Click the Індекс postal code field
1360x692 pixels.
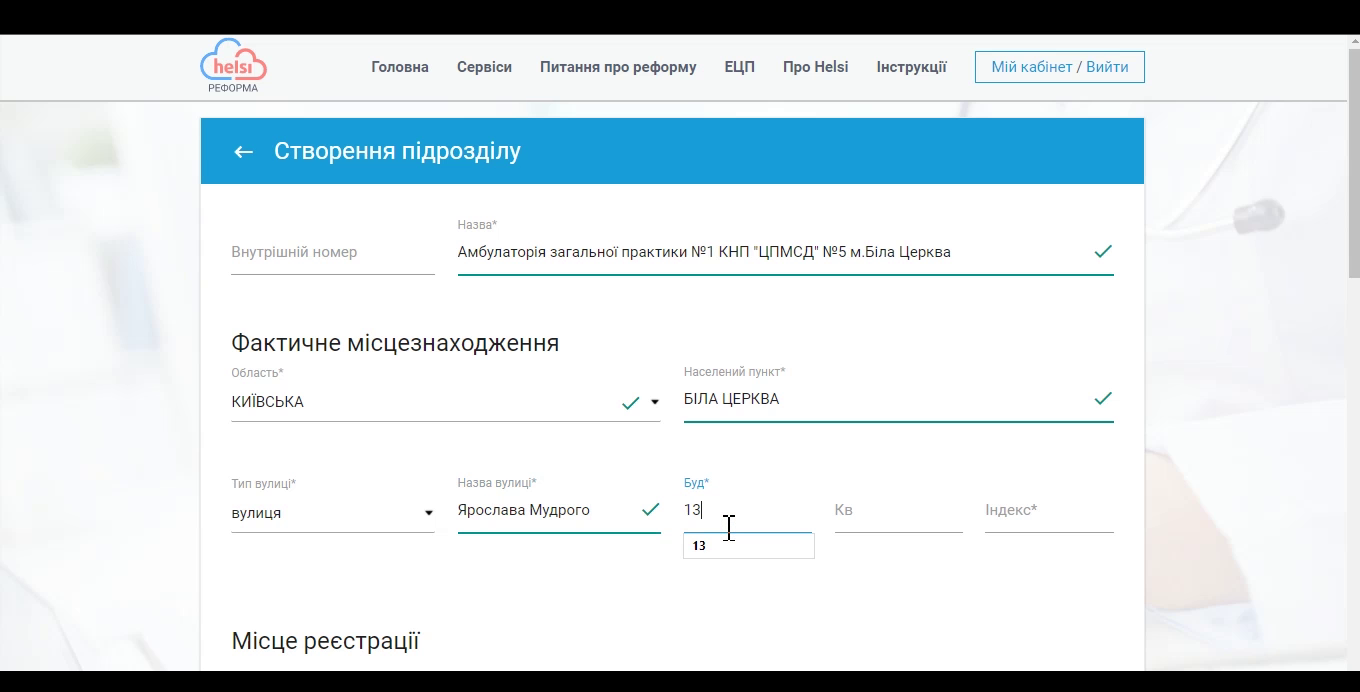click(1048, 511)
